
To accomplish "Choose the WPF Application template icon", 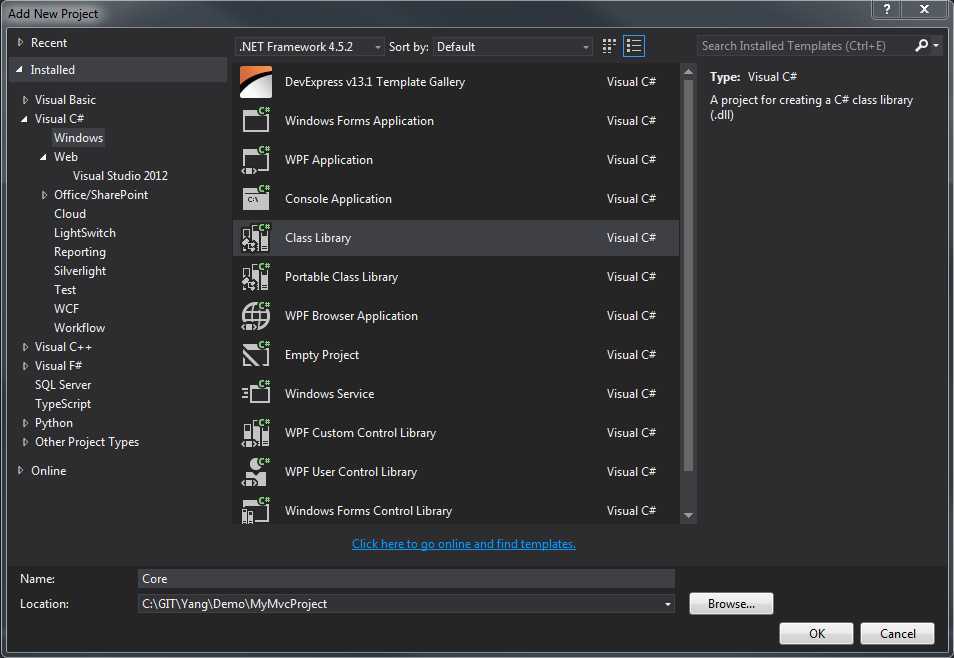I will coord(256,159).
